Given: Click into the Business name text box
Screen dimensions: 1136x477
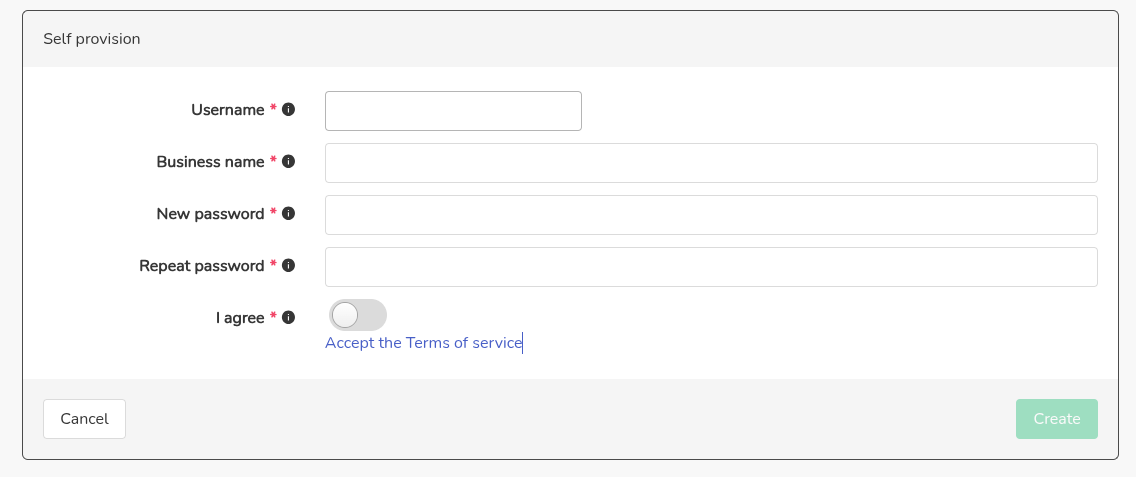Looking at the screenshot, I should (711, 163).
